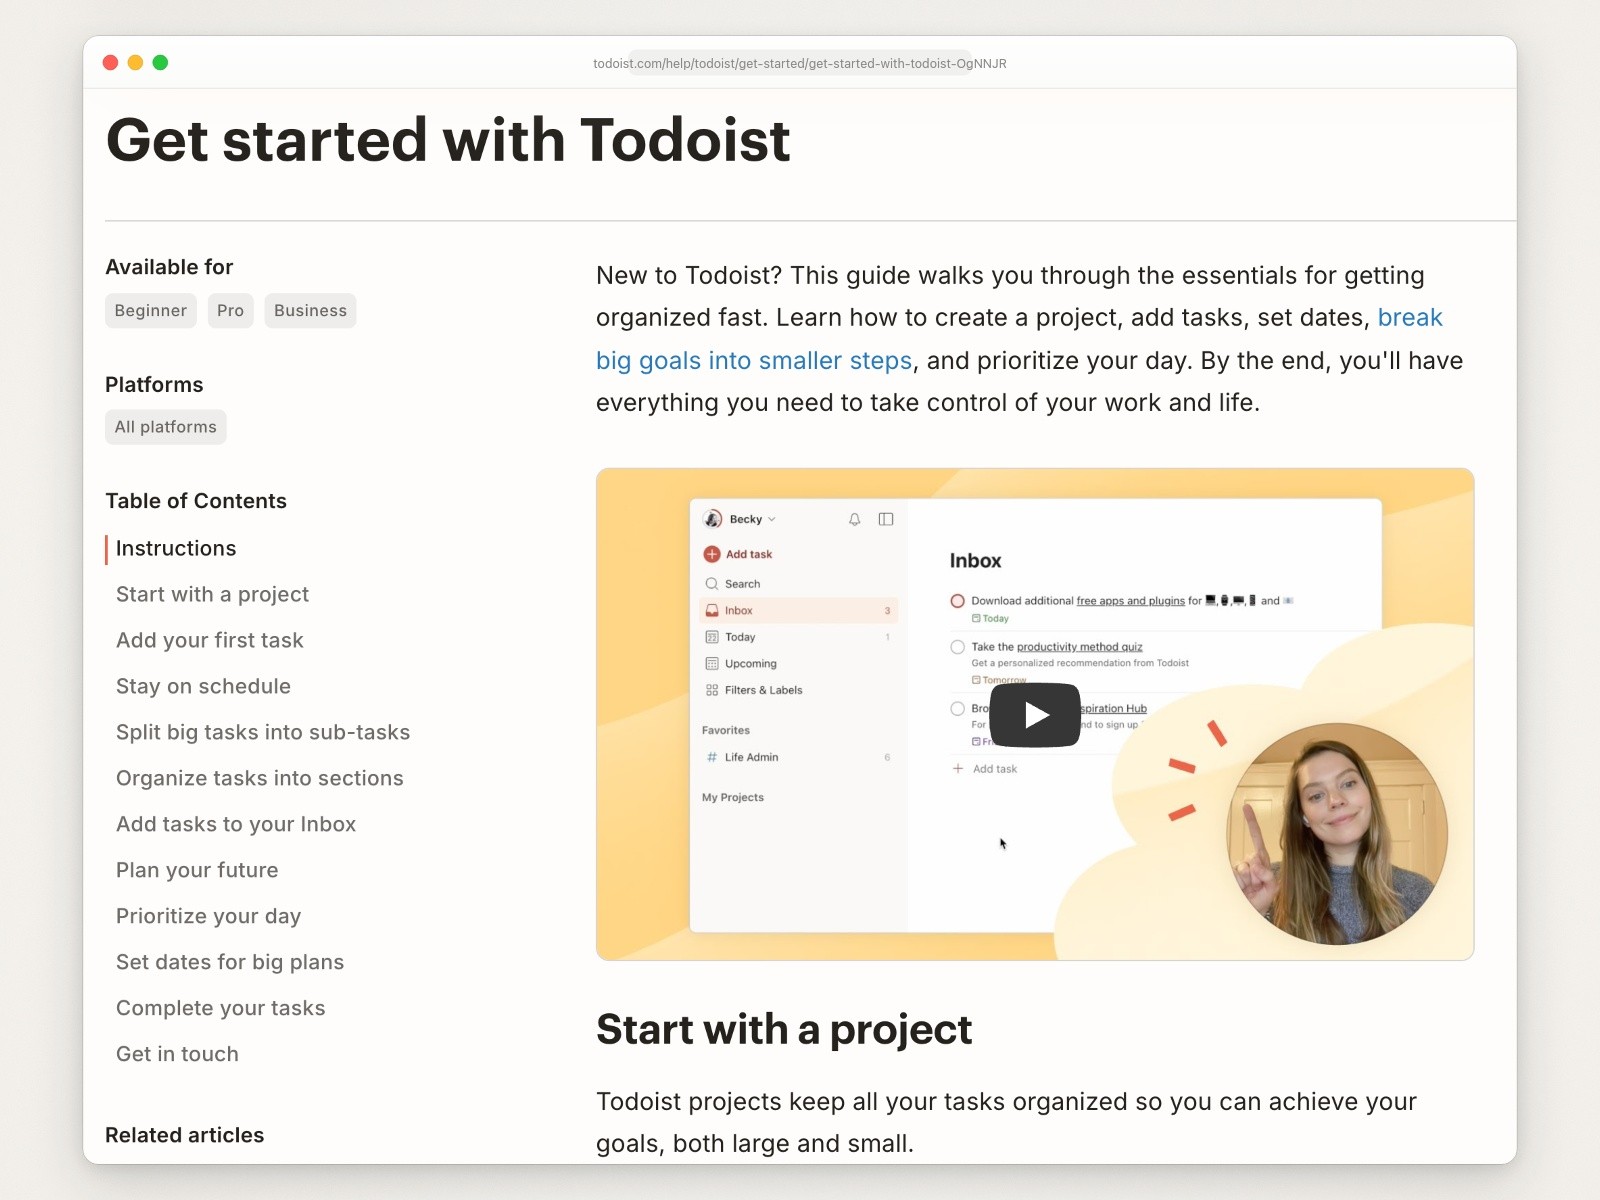Click the 'Related articles' heading

(x=185, y=1135)
